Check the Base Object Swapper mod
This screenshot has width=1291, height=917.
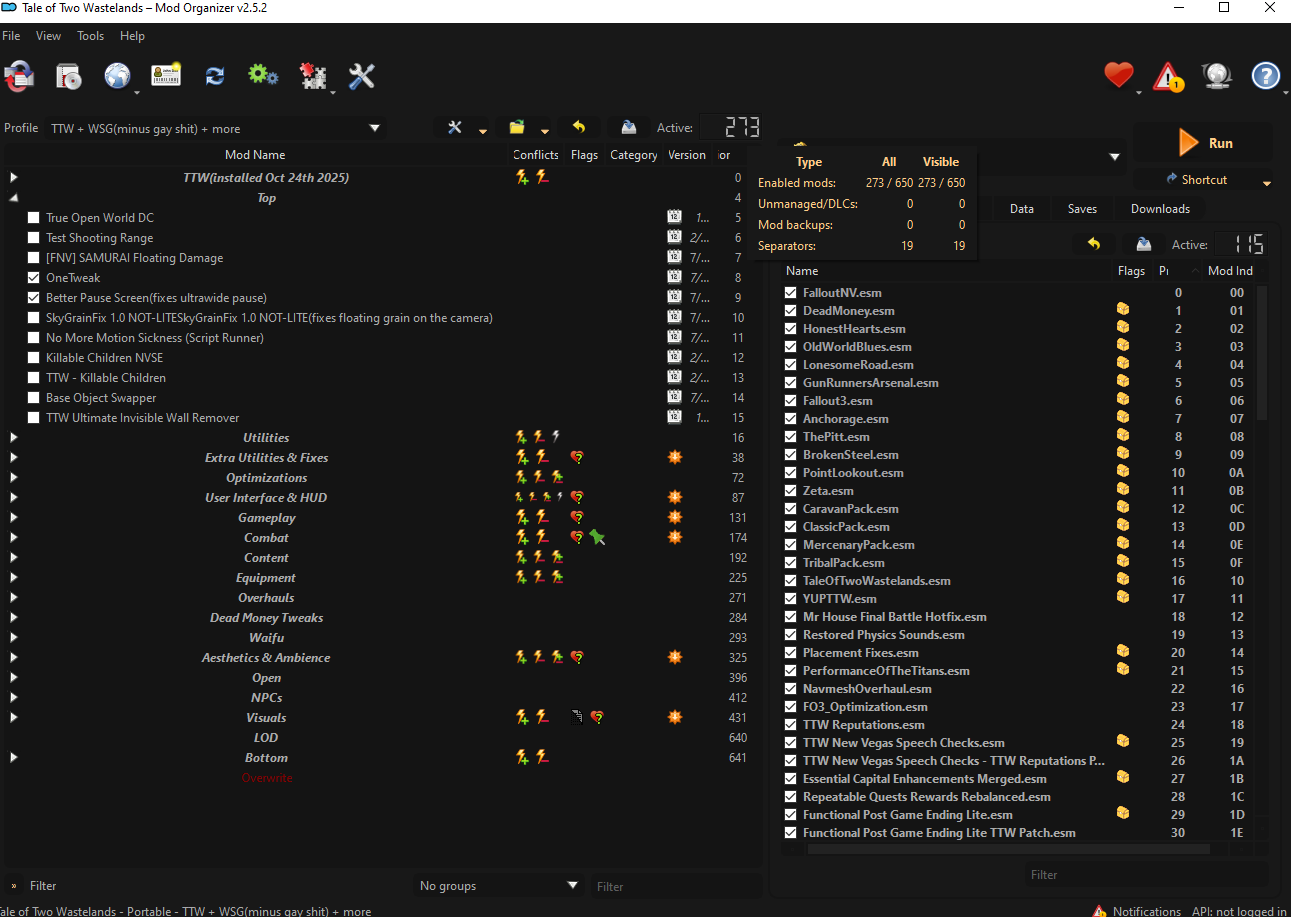point(34,398)
